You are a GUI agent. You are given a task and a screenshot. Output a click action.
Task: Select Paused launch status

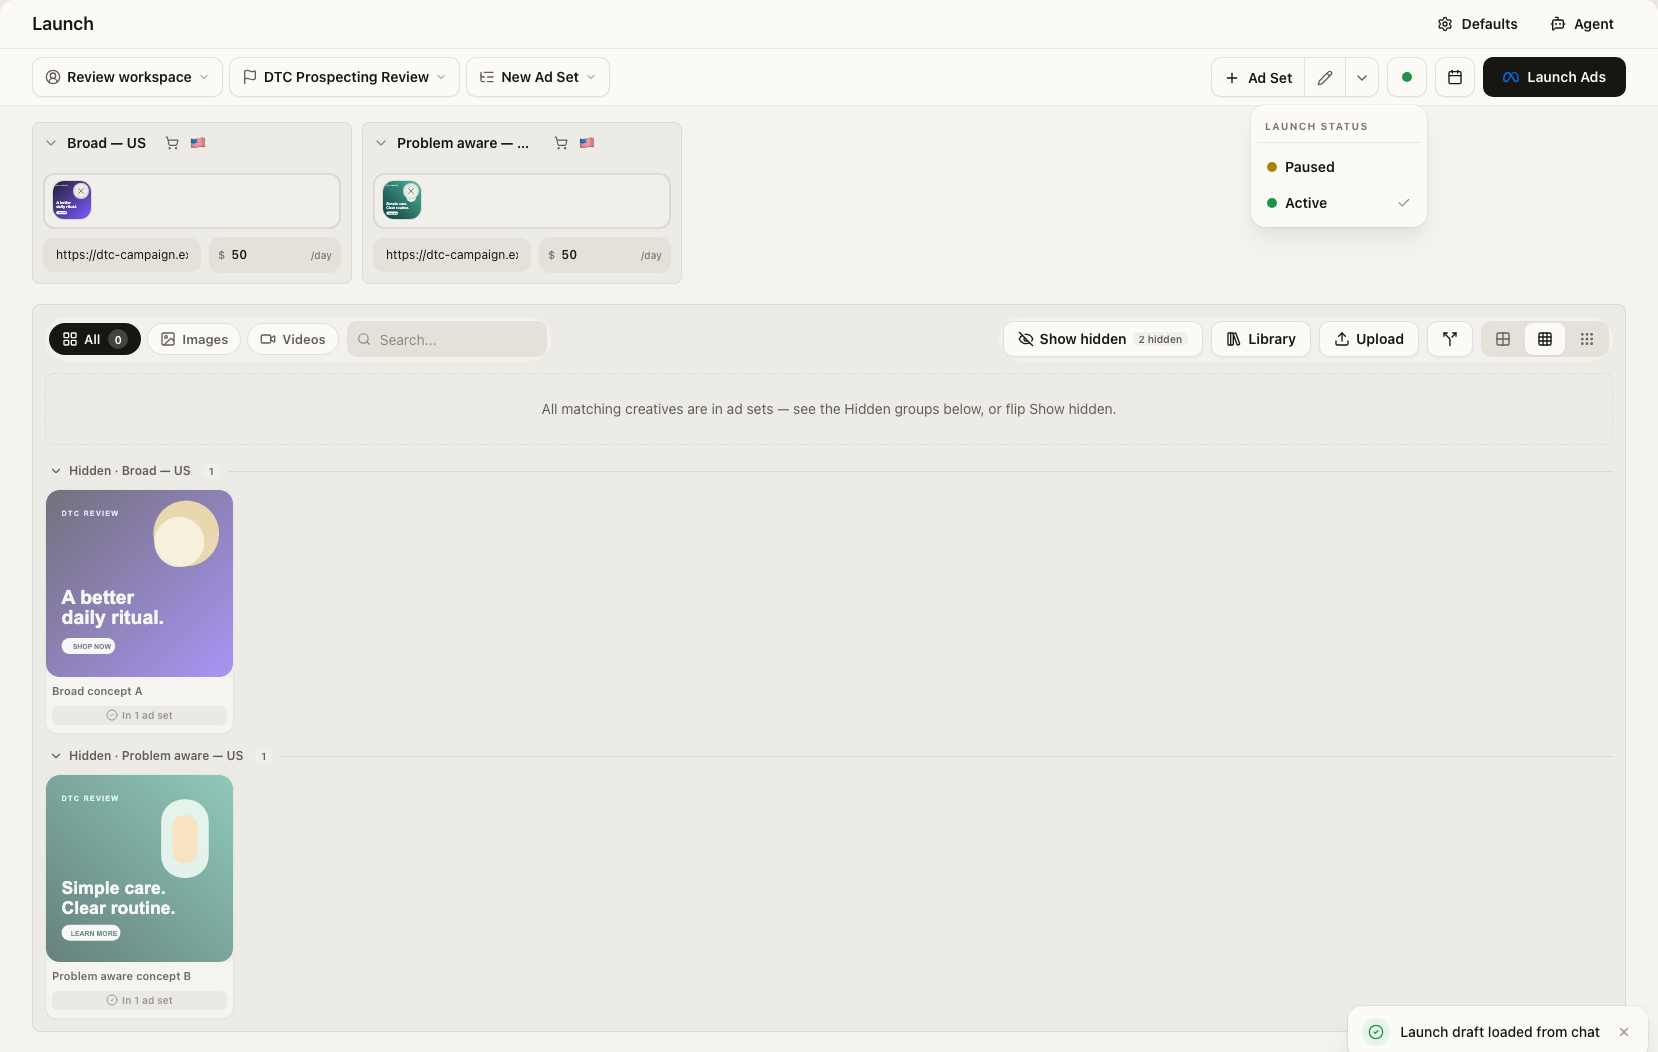1338,167
